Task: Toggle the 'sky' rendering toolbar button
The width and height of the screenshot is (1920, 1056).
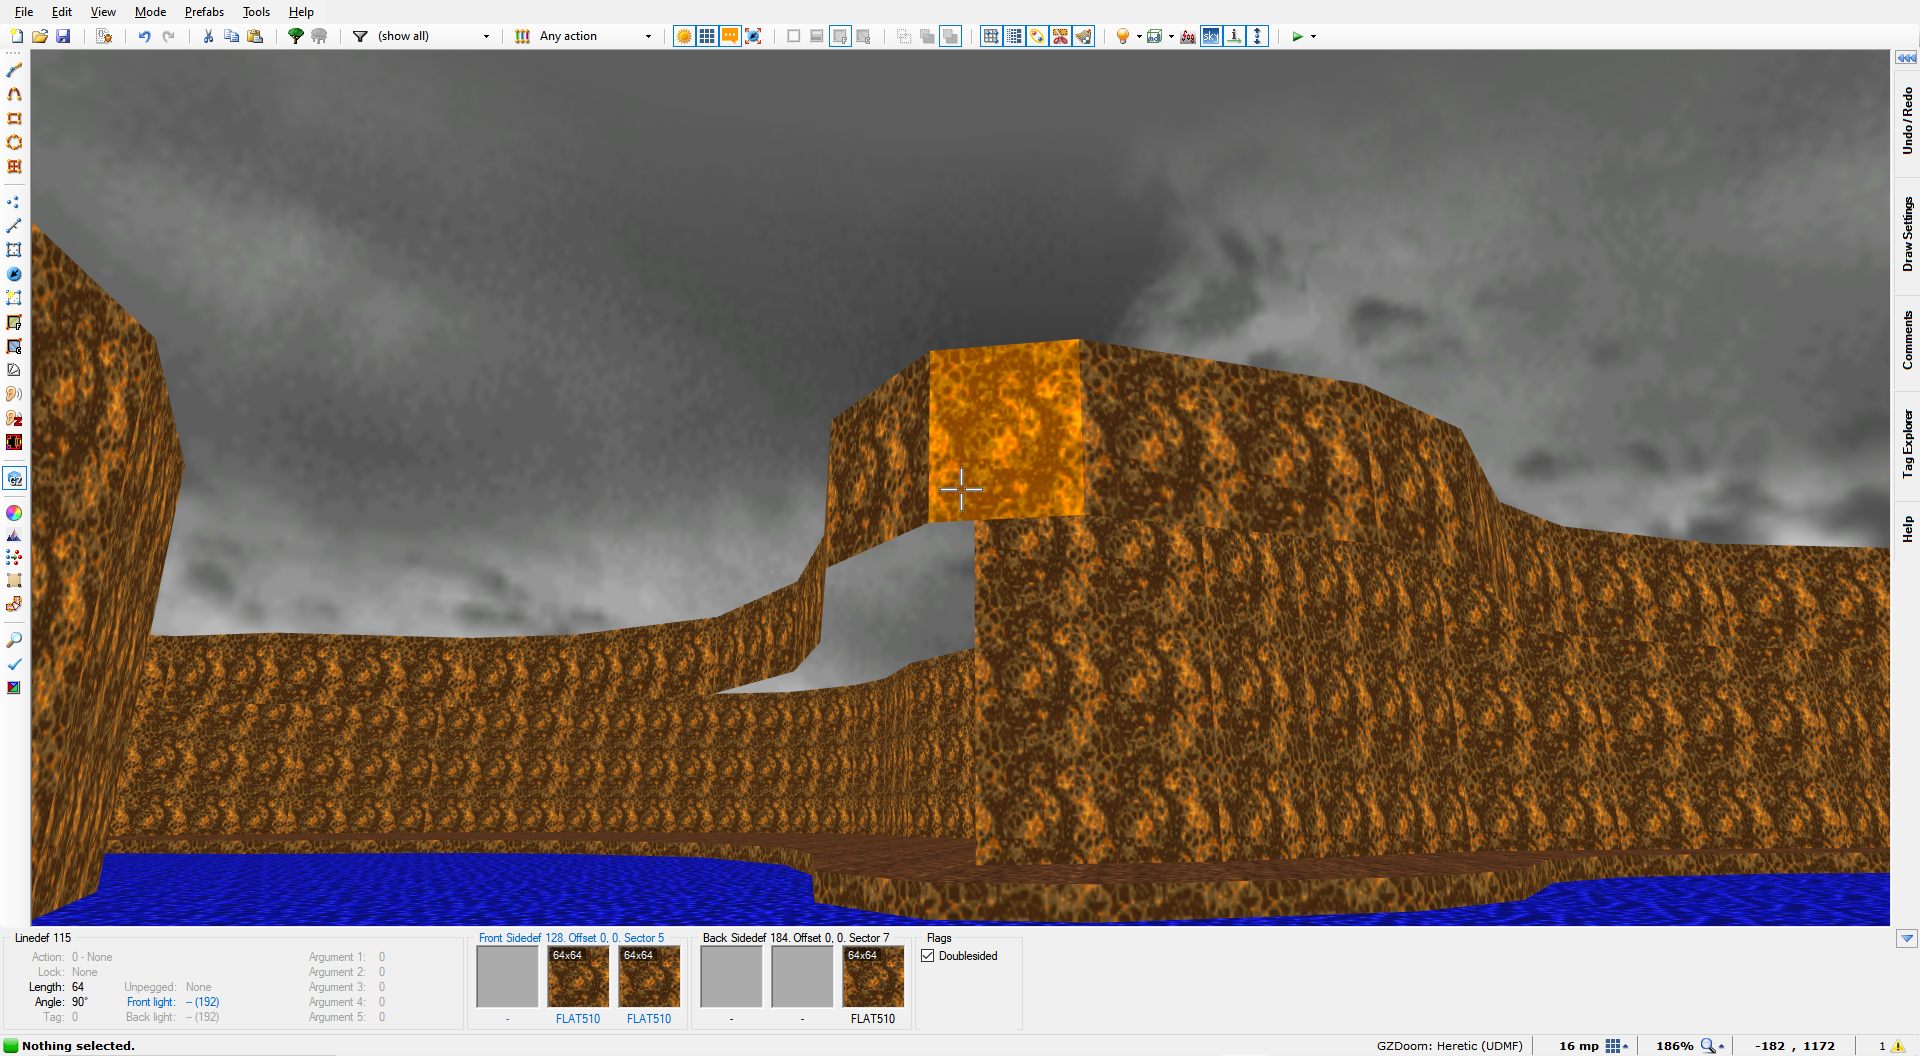Action: click(x=1211, y=36)
